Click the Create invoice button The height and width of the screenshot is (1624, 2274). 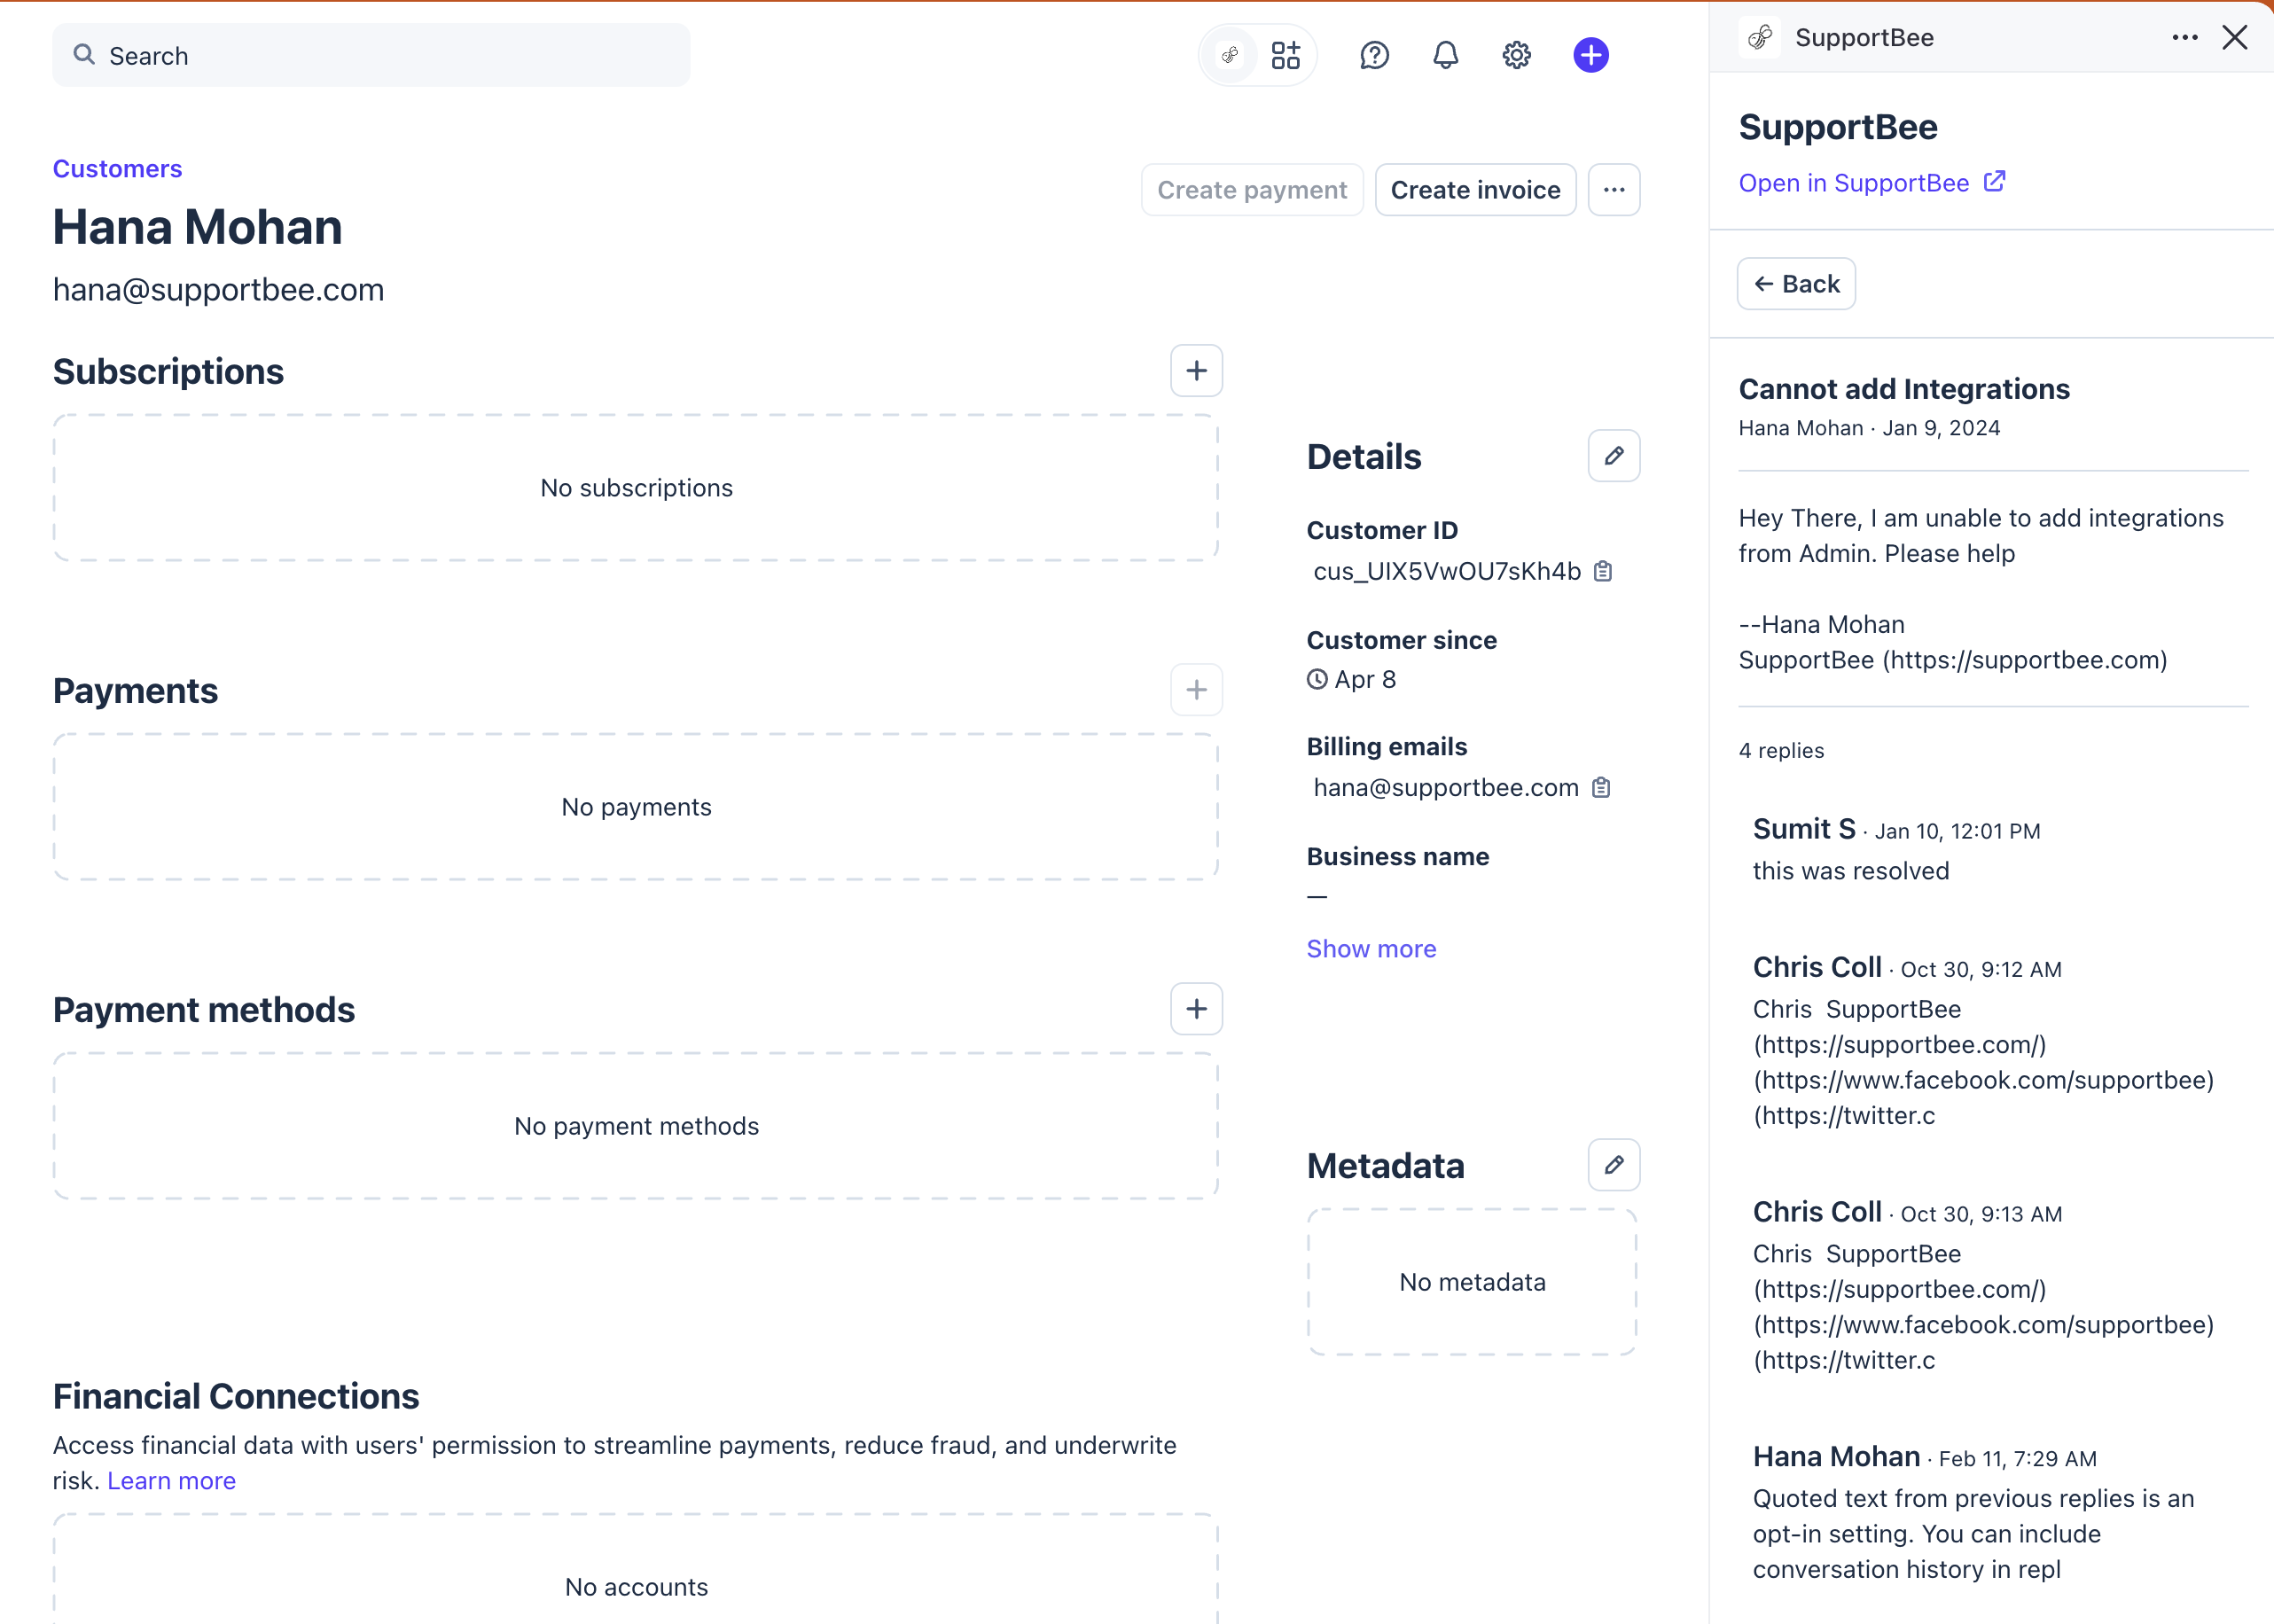pos(1475,189)
